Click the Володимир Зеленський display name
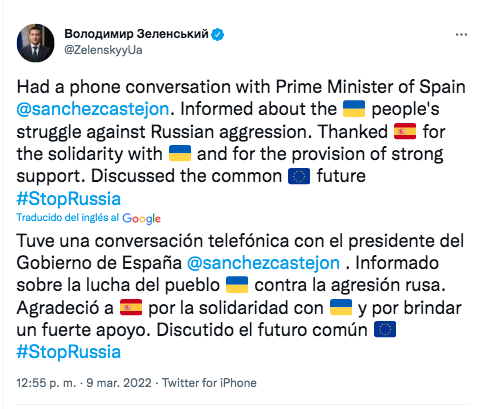Image resolution: width=481 pixels, height=409 pixels. click(136, 34)
